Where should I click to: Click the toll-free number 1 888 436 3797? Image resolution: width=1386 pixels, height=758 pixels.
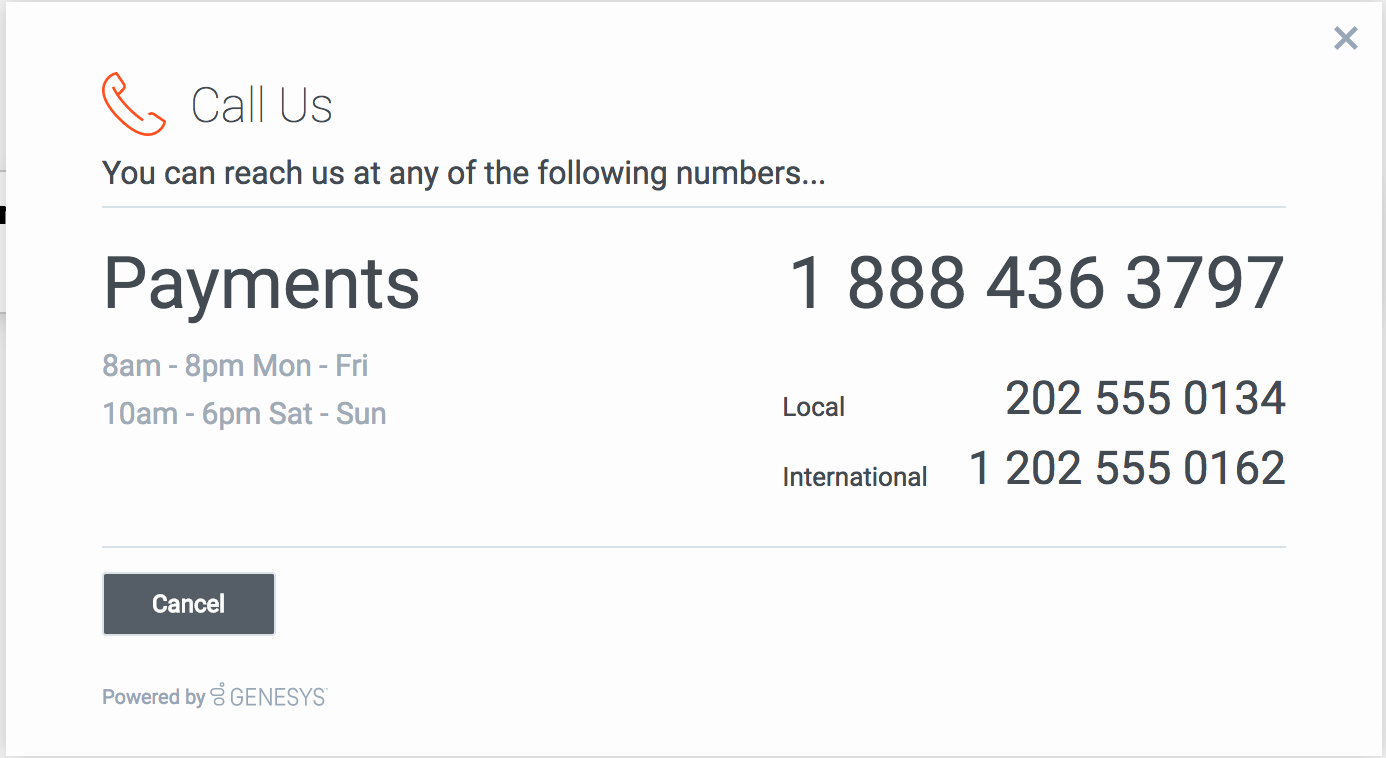click(1036, 283)
